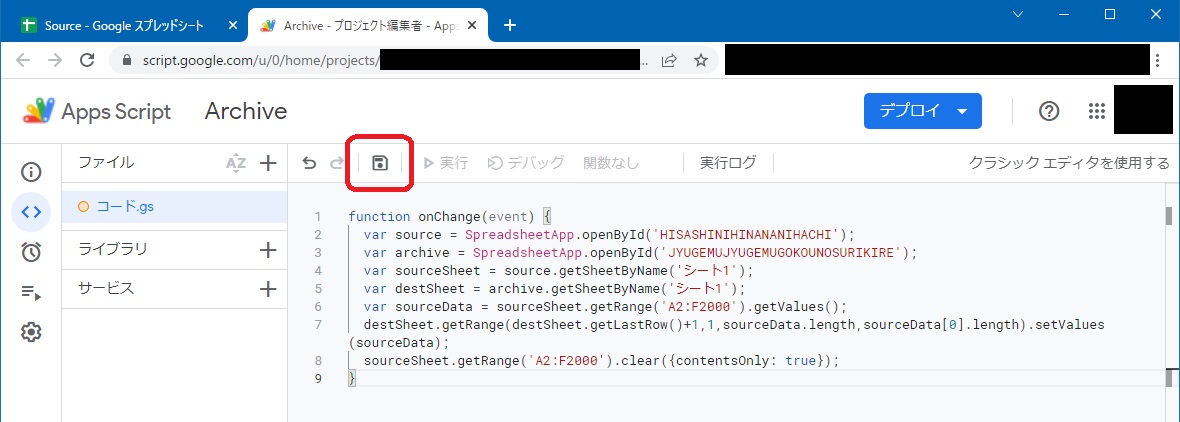Click the ライブラリ section label

click(113, 250)
